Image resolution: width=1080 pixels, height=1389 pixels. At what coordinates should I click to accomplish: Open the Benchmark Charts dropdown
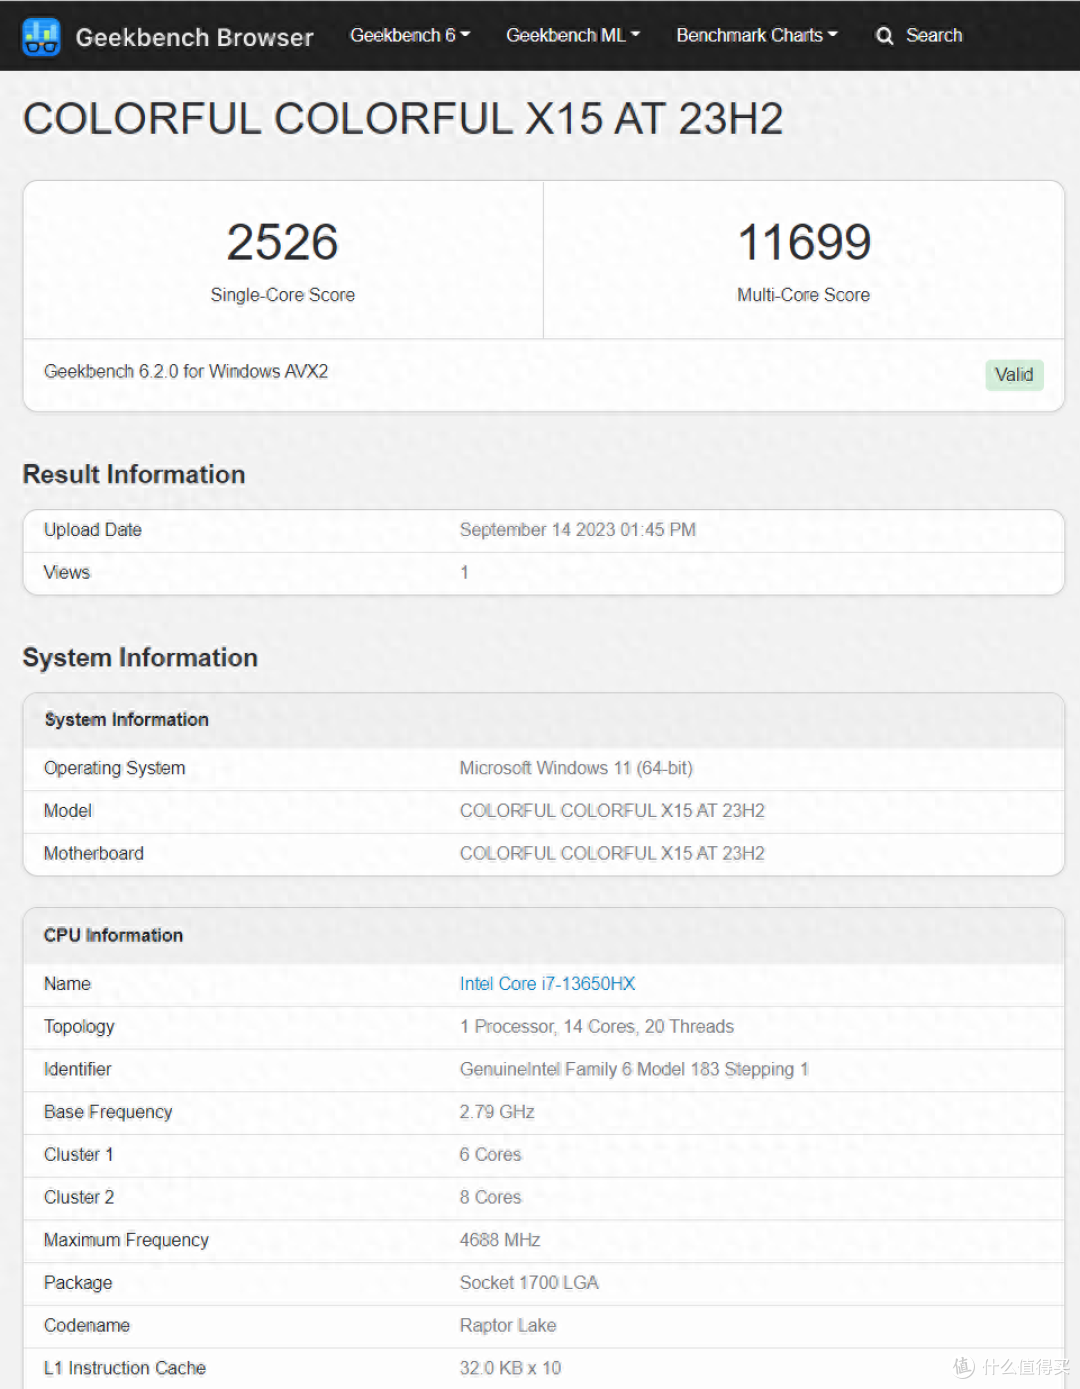tap(757, 35)
